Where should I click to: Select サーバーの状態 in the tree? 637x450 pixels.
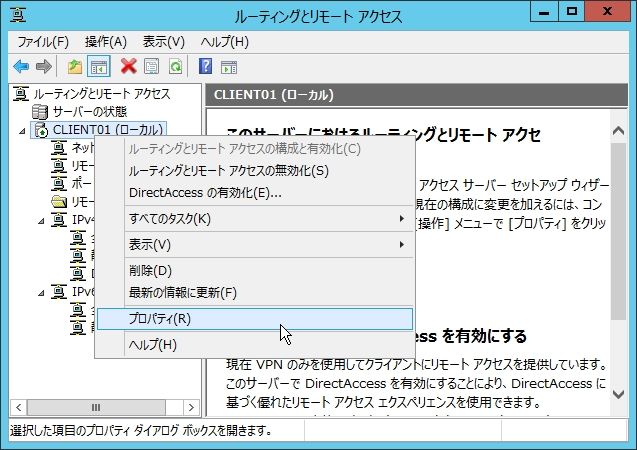coord(90,111)
